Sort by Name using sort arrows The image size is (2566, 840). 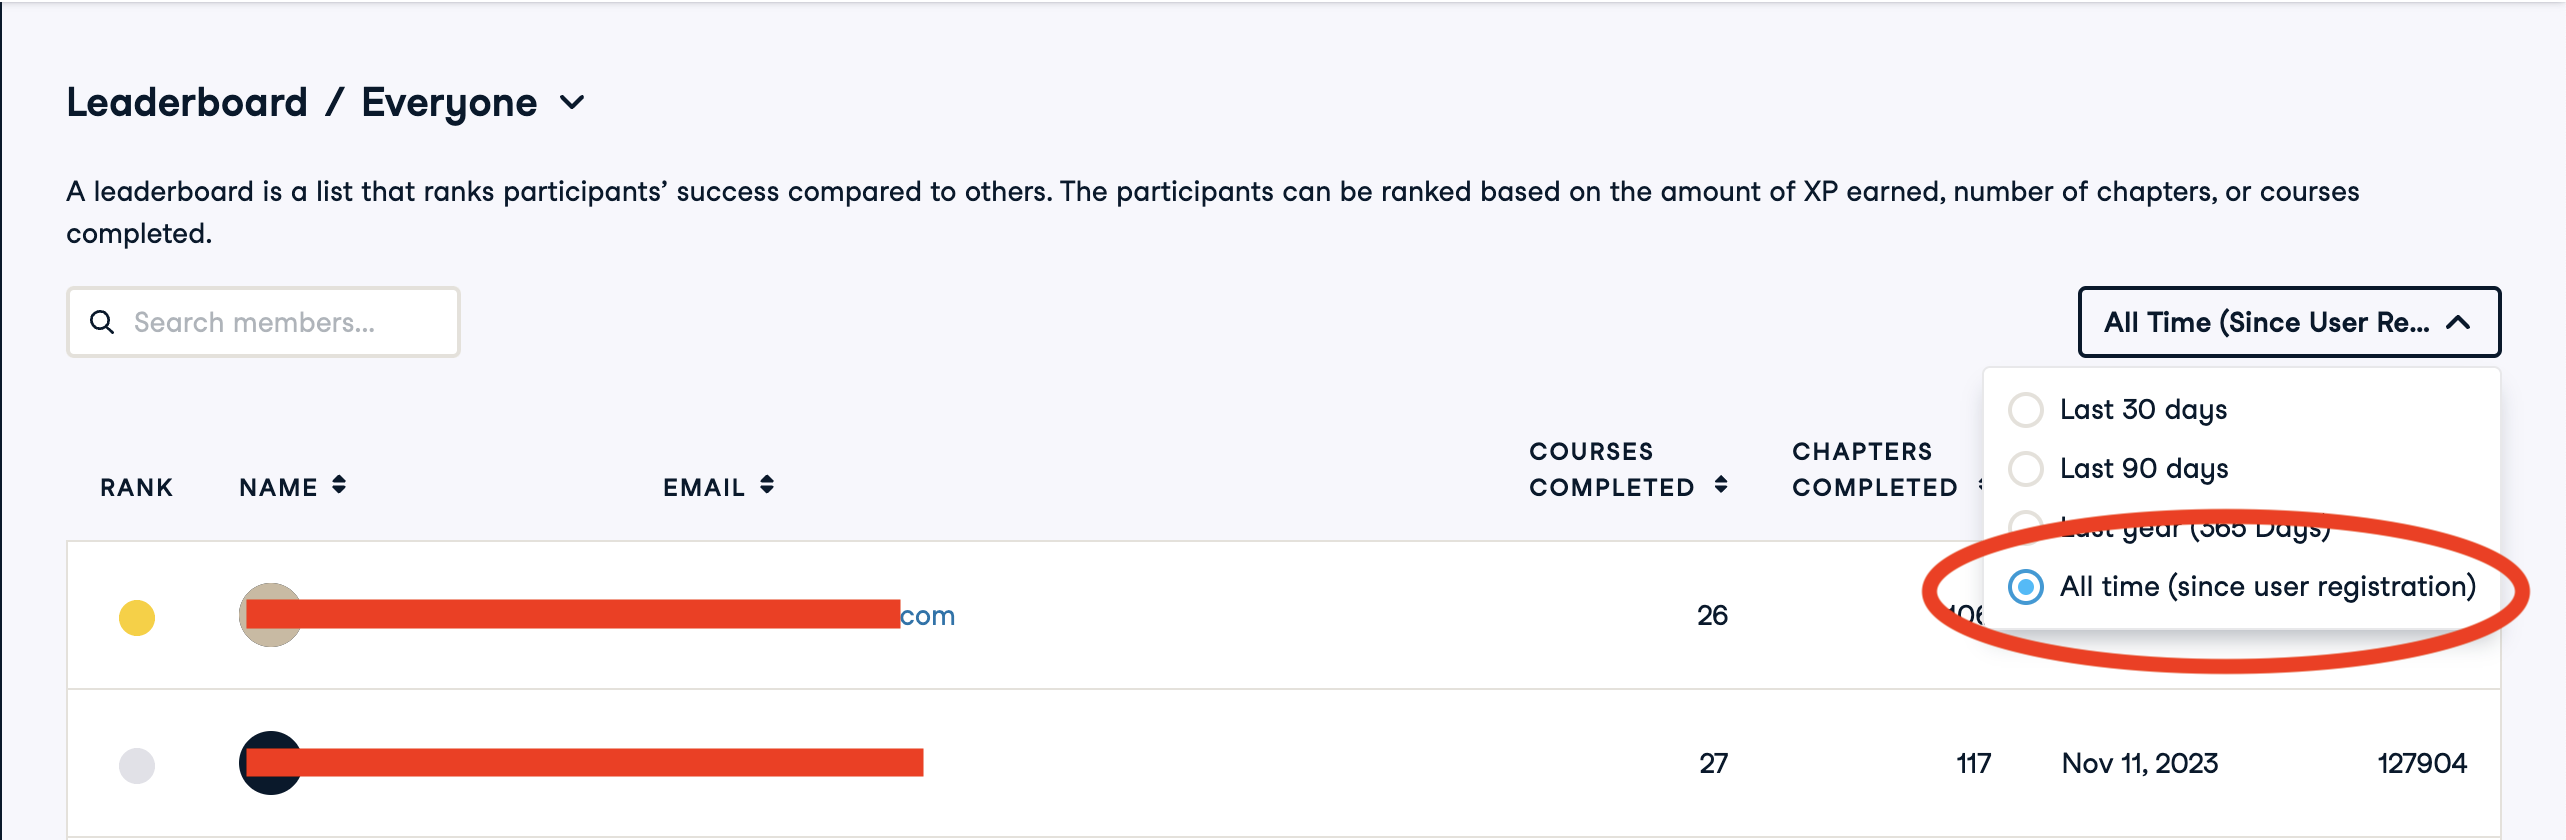point(339,485)
